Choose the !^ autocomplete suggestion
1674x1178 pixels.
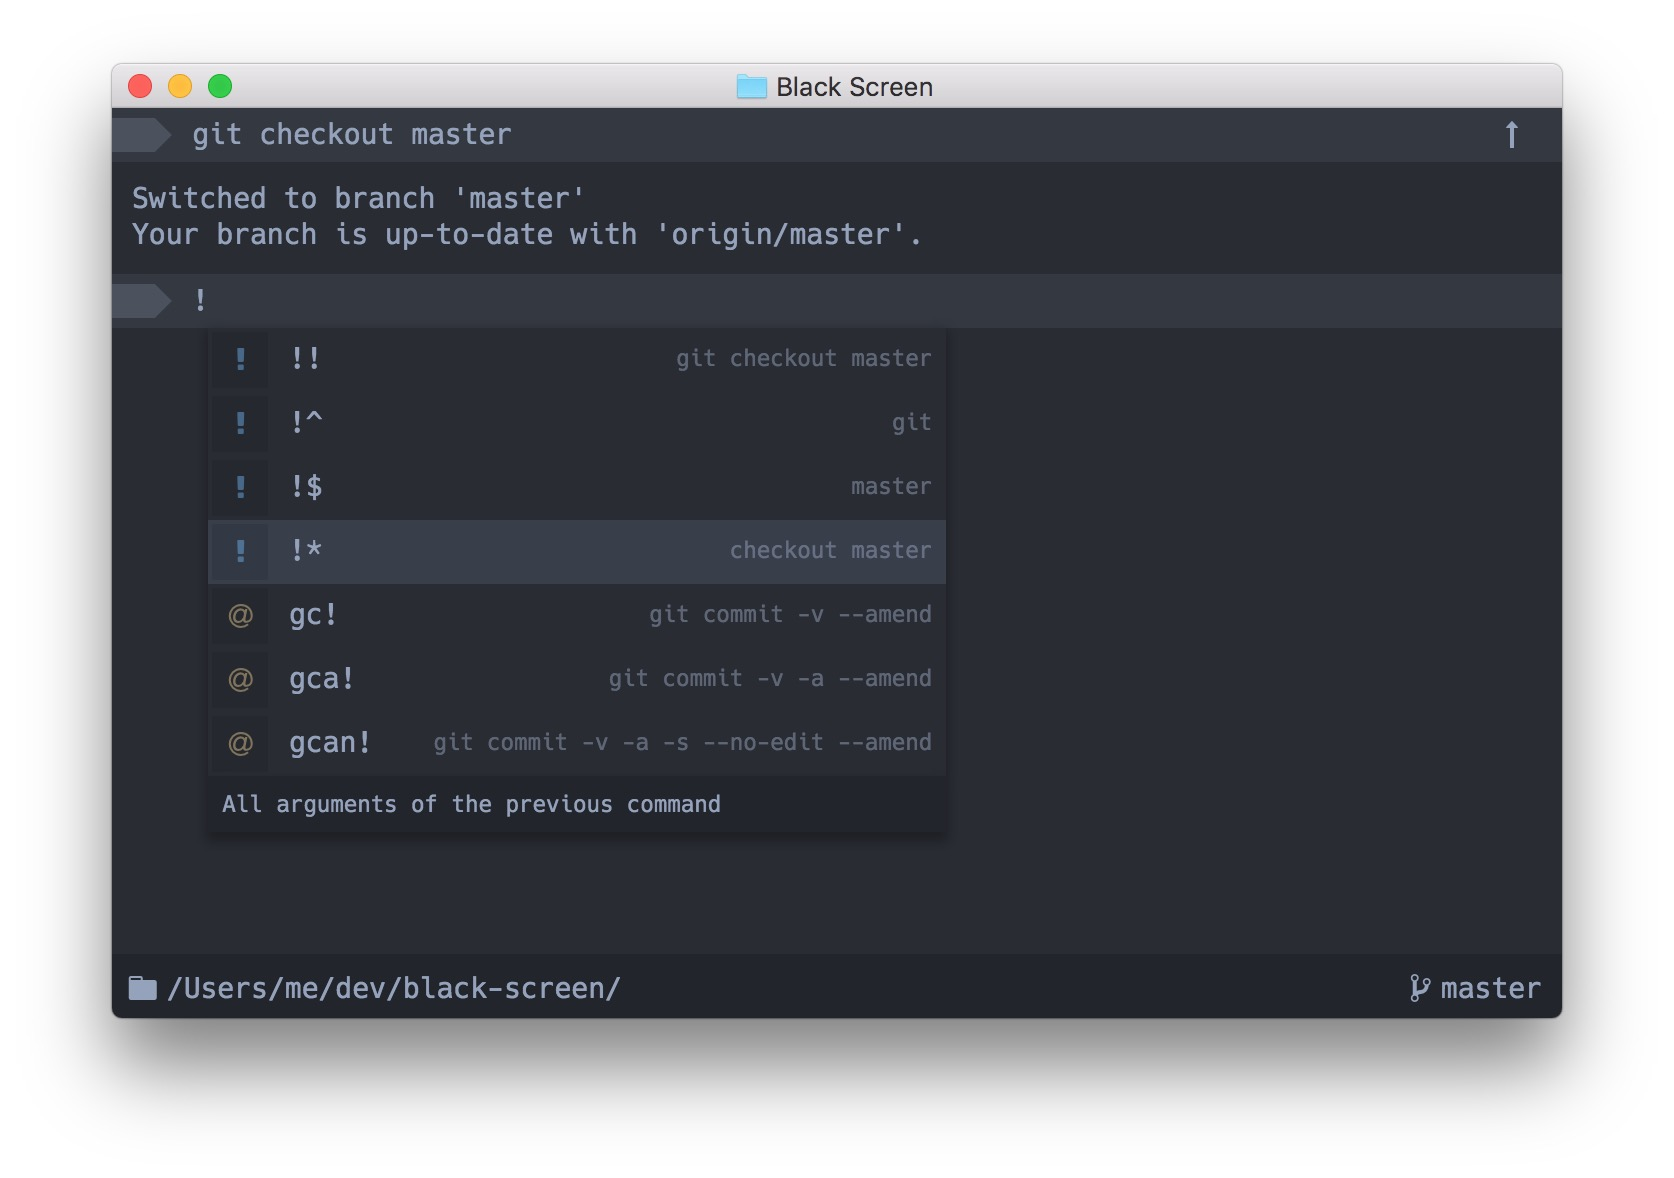click(577, 423)
